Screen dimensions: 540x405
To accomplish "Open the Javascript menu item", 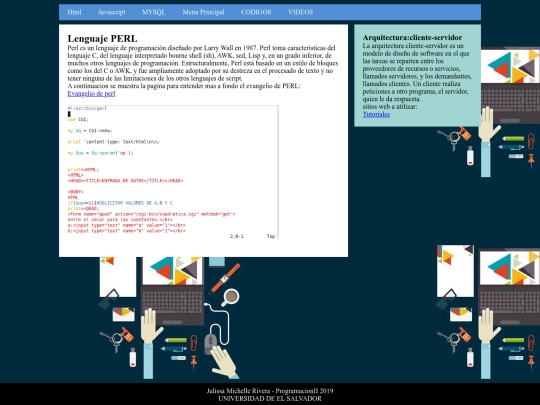I will pyautogui.click(x=112, y=12).
